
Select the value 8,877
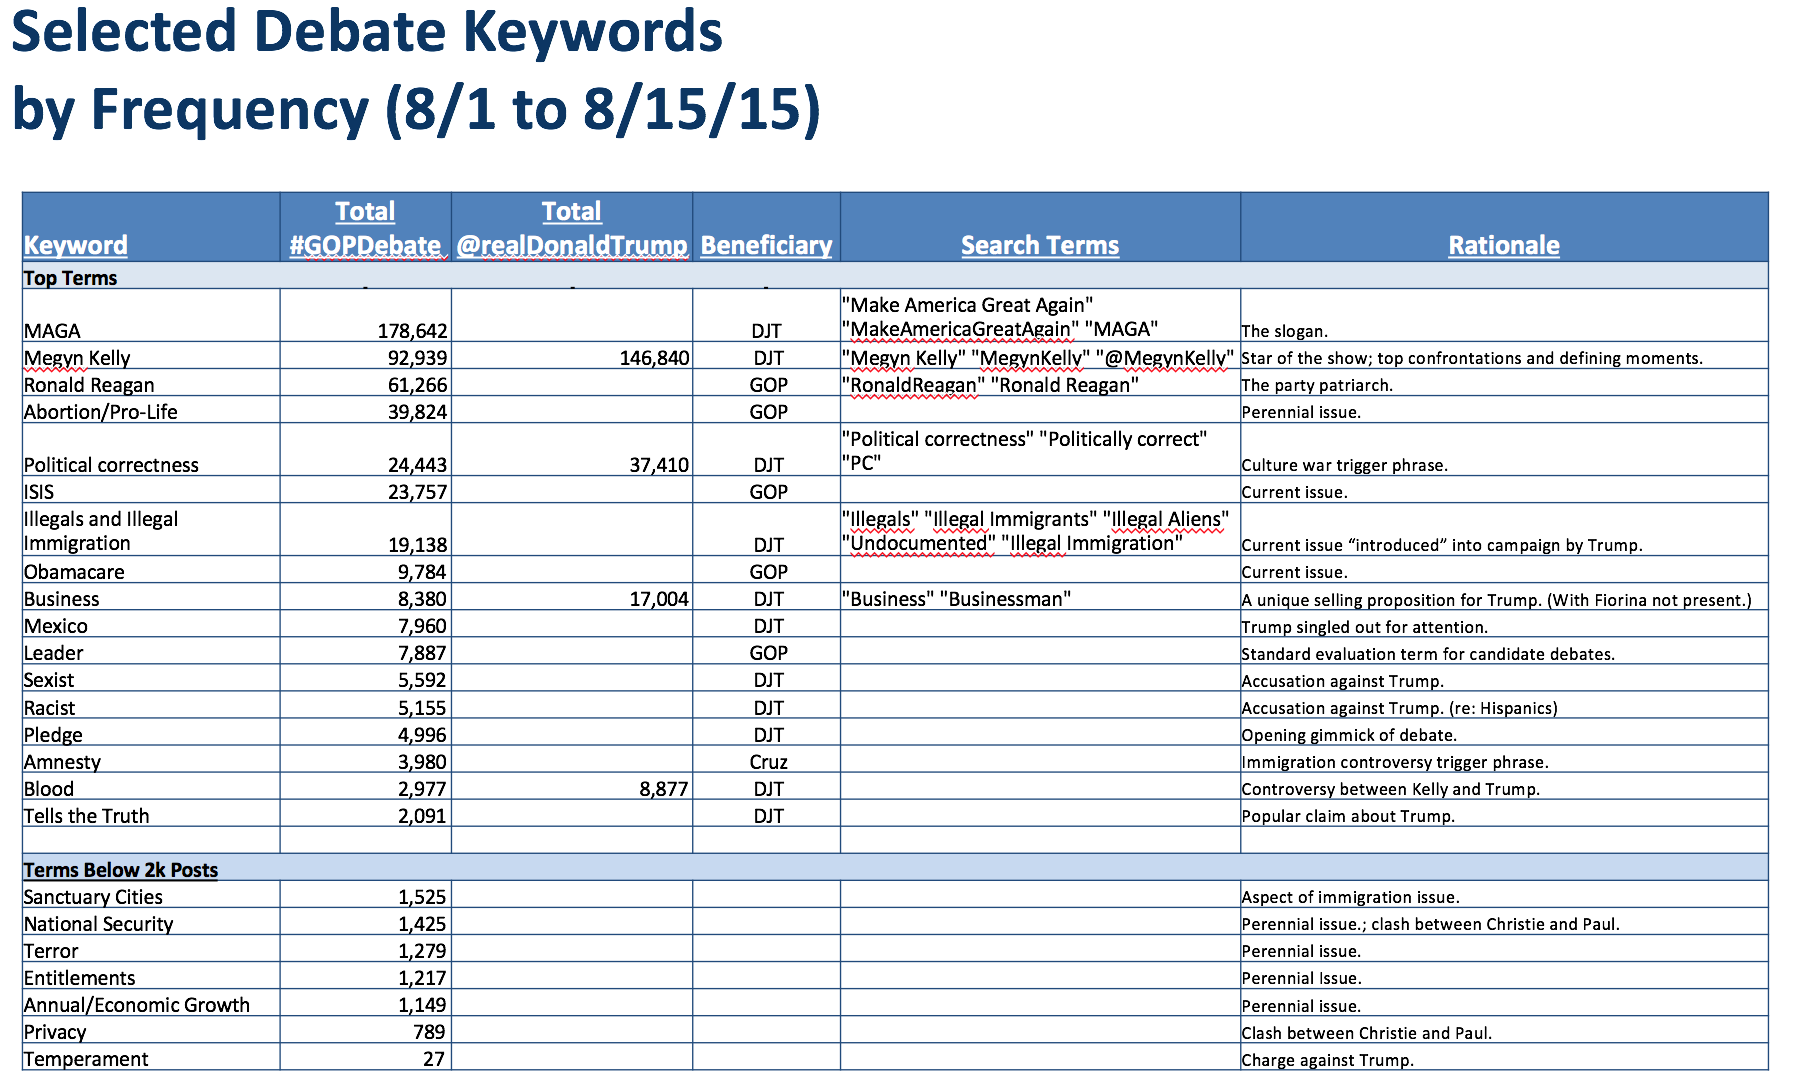click(664, 788)
